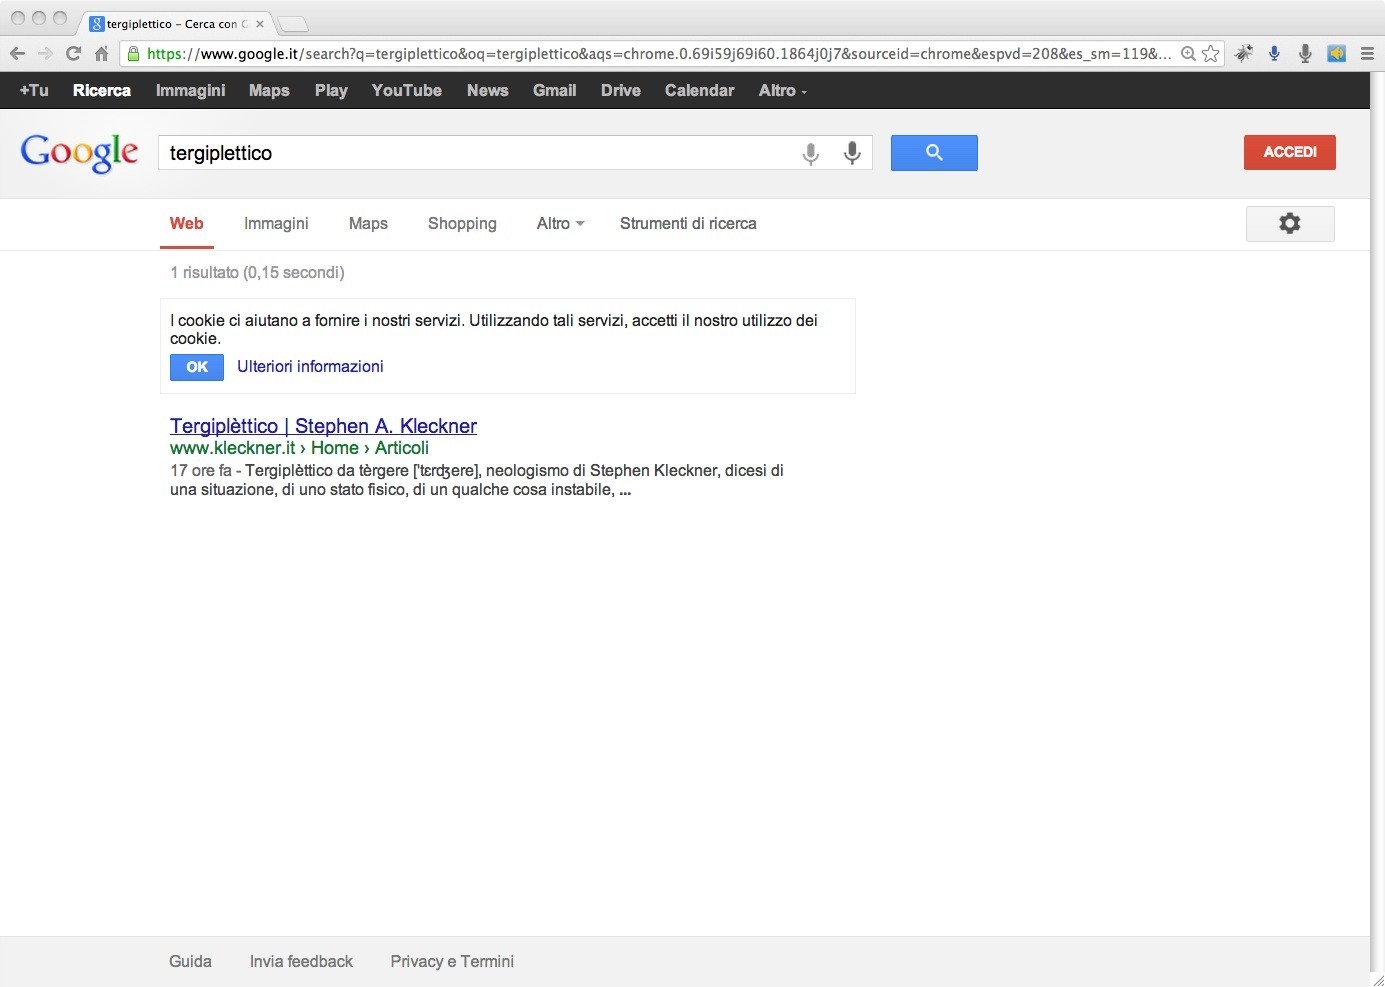Viewport: 1385px width, 987px height.
Task: Open Invia feedback footer link
Action: click(301, 961)
